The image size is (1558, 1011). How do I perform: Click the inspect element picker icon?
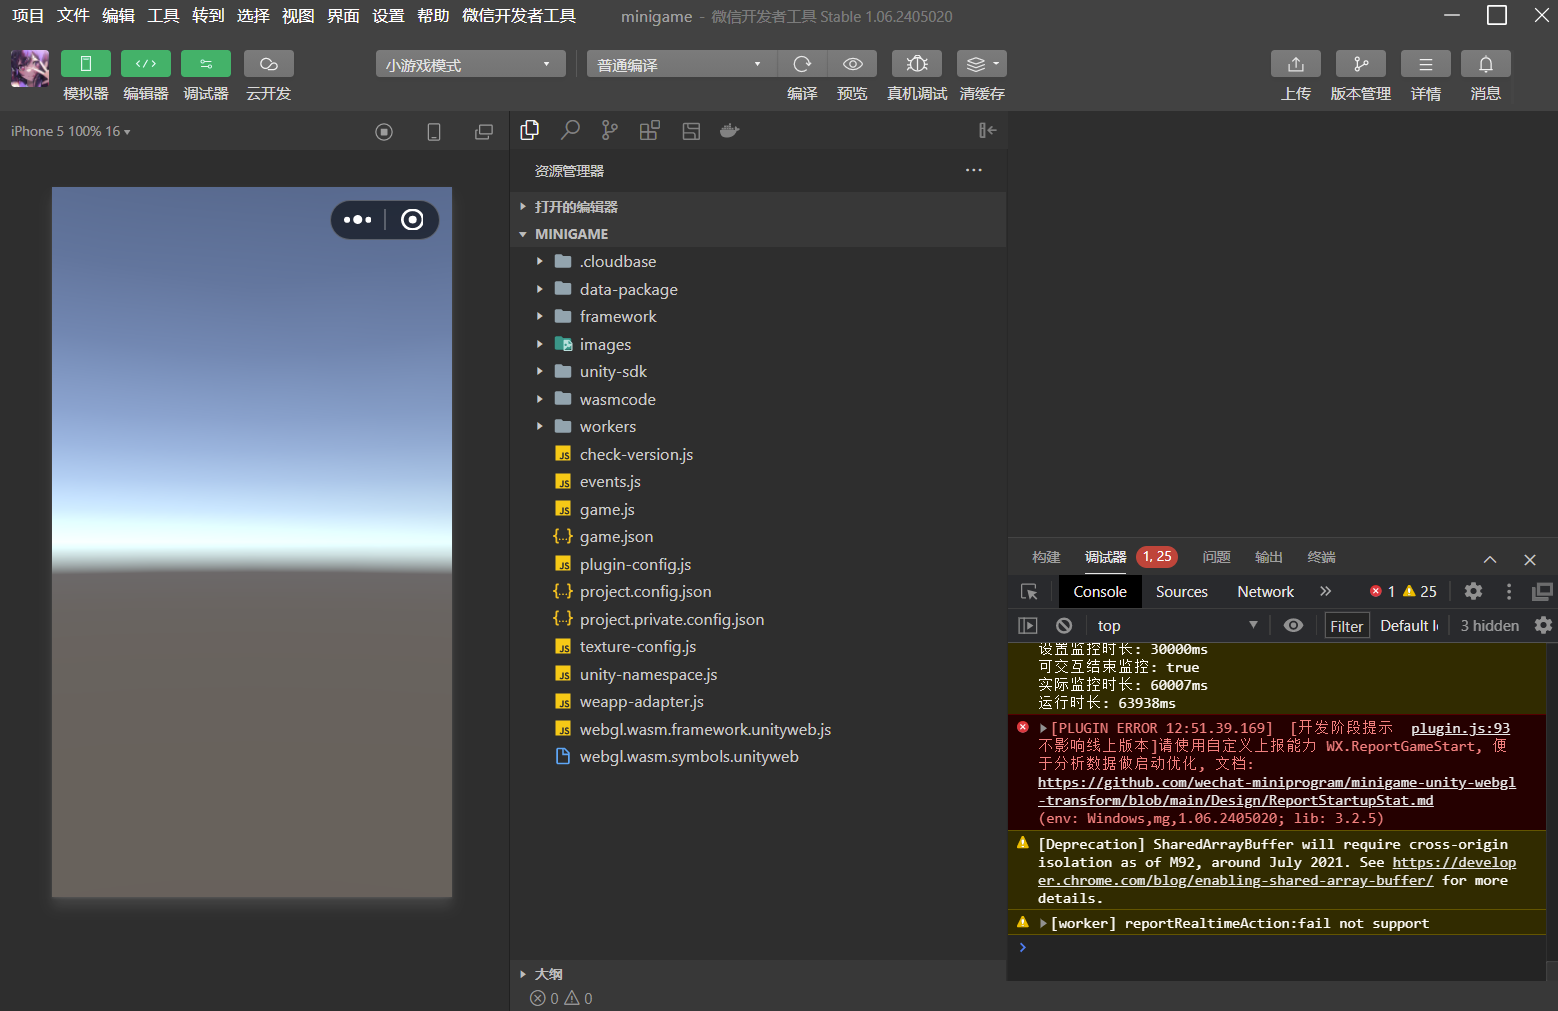1029,591
